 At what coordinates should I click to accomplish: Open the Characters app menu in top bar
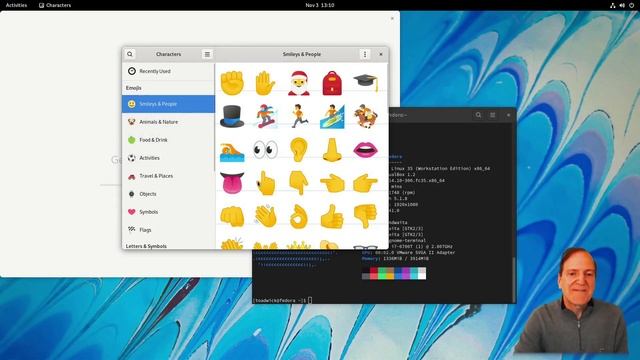(x=55, y=5)
